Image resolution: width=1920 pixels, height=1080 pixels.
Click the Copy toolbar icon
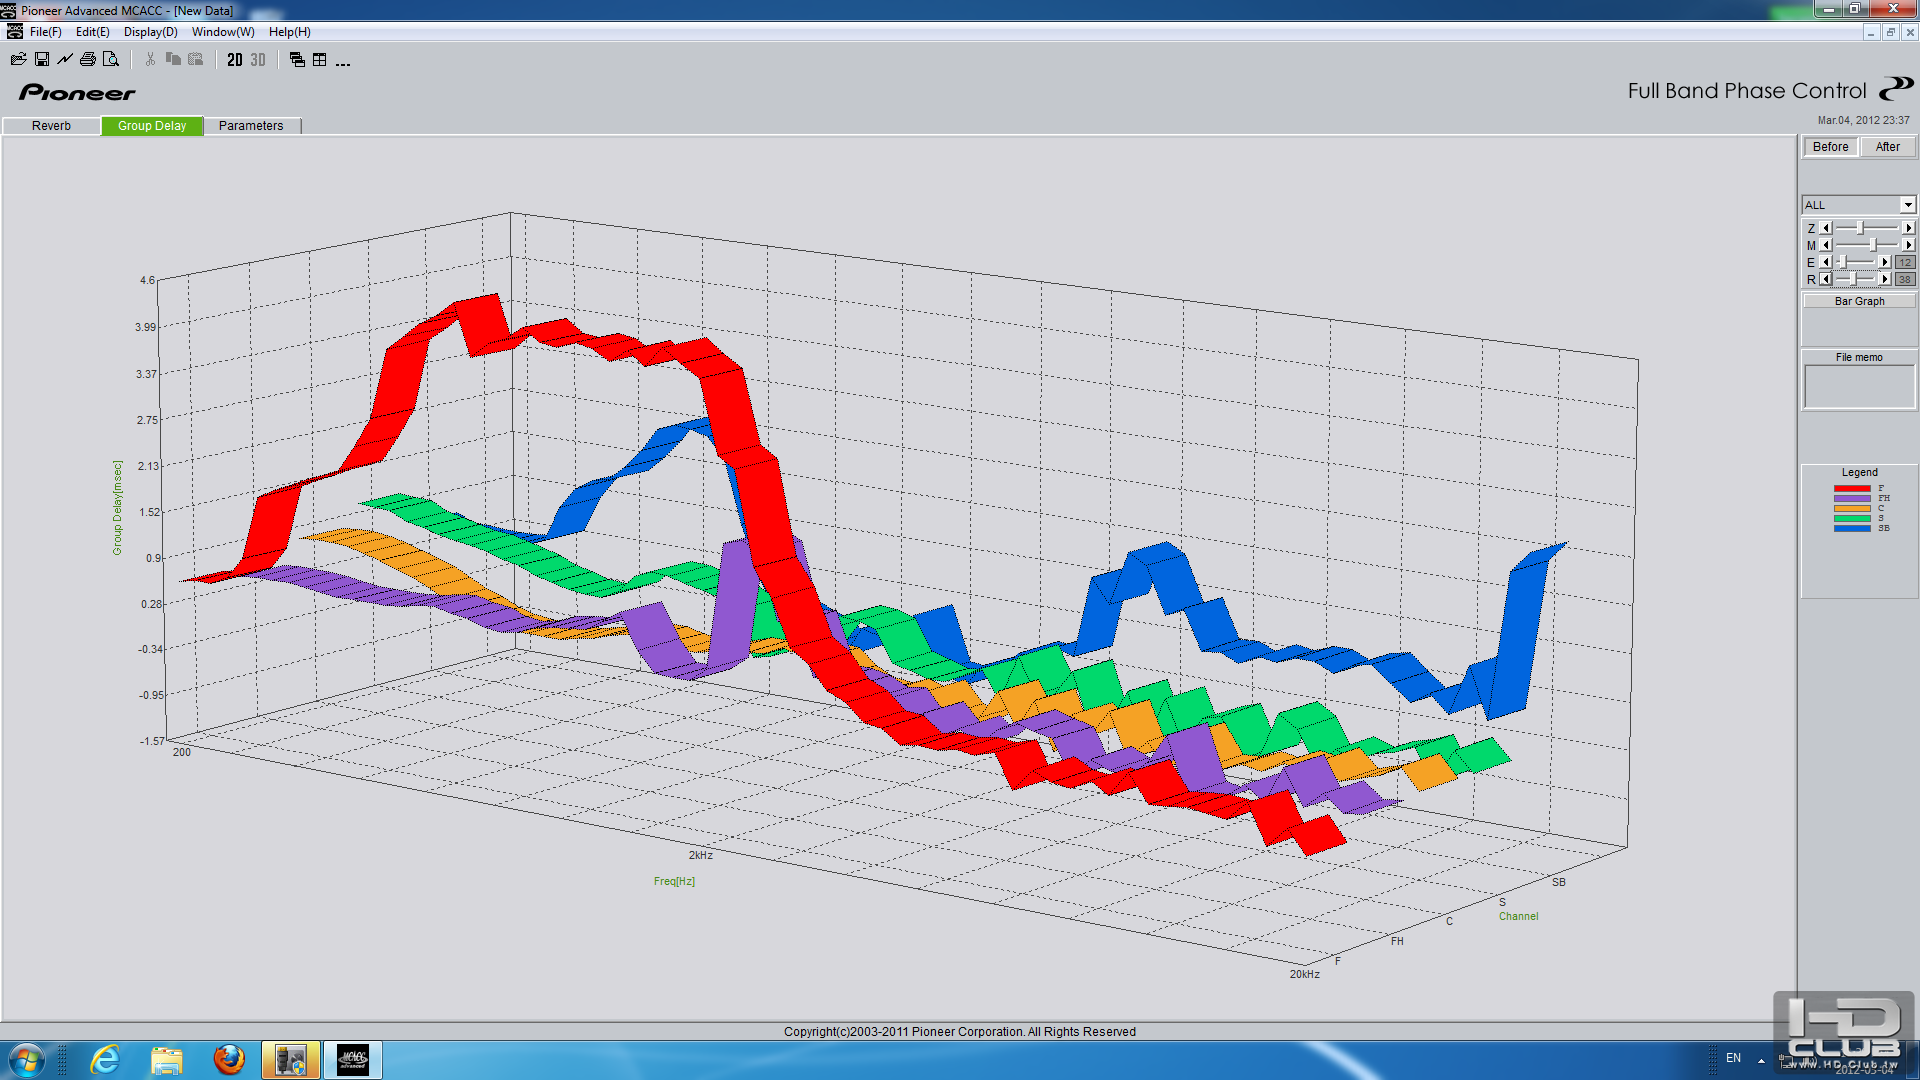173,60
